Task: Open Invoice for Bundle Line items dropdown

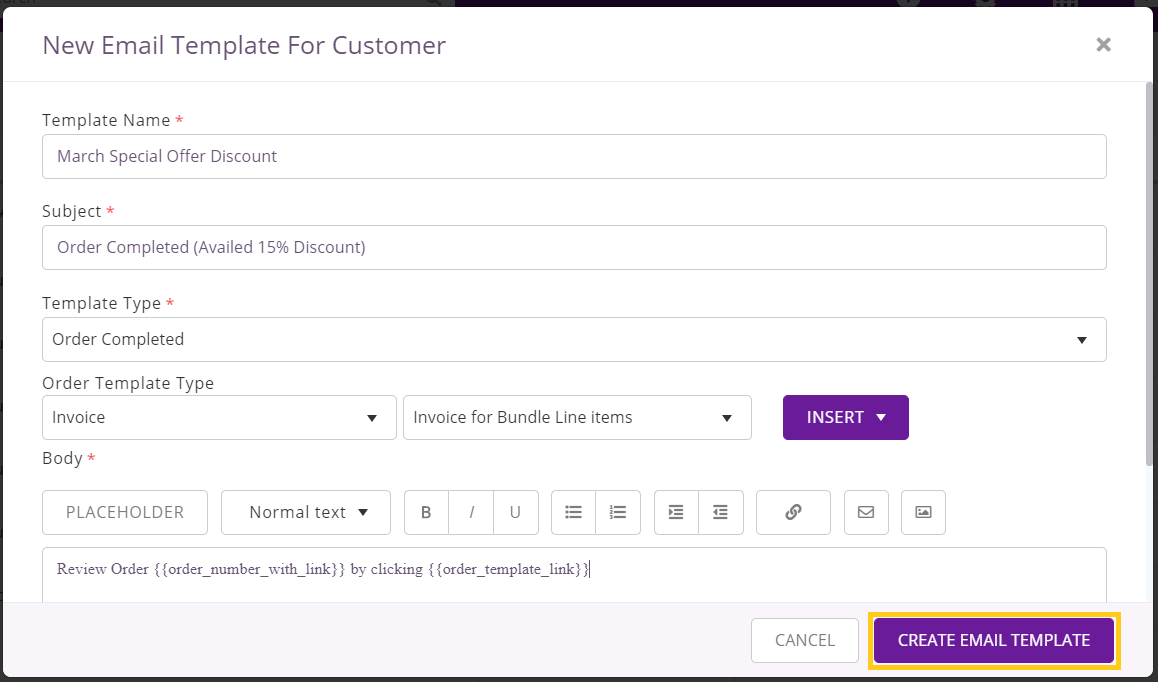Action: pyautogui.click(x=578, y=417)
